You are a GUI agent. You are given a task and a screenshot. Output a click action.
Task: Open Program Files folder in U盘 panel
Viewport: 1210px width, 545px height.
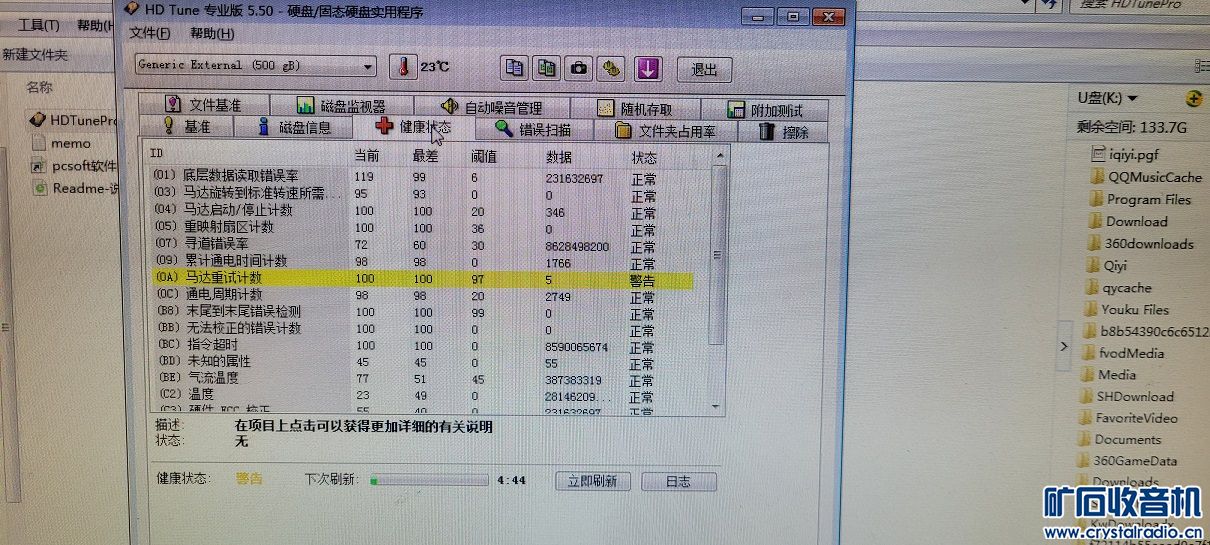point(1140,199)
